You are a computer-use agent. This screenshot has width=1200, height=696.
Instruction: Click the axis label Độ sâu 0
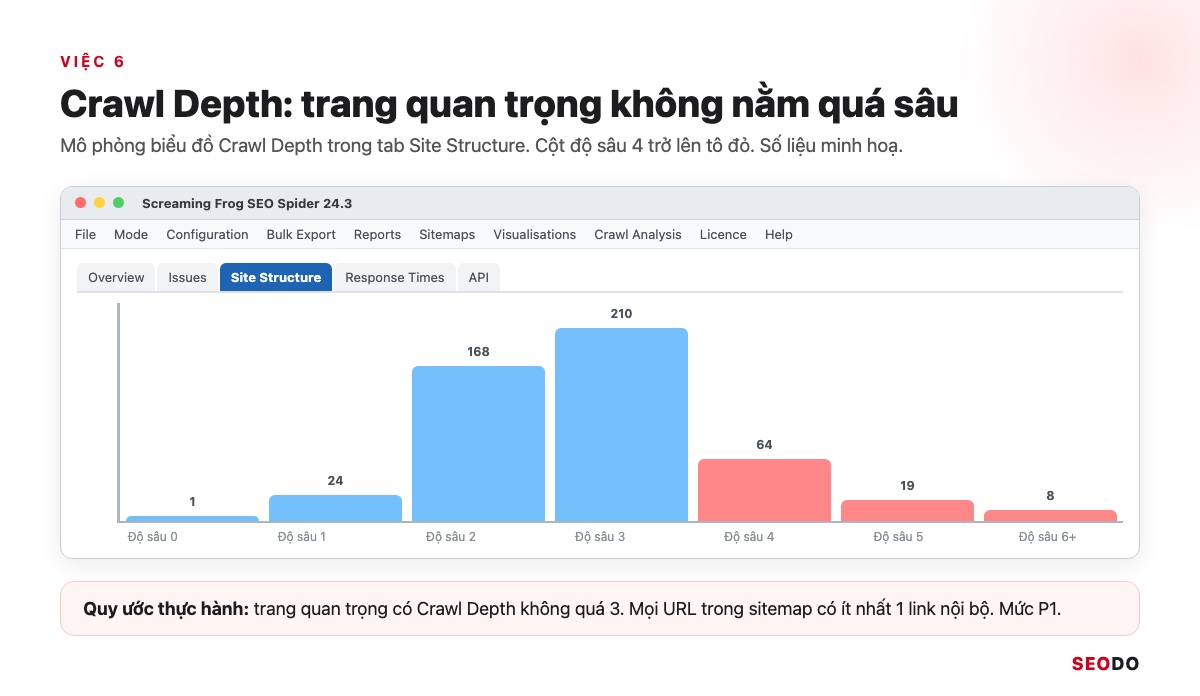coord(153,537)
